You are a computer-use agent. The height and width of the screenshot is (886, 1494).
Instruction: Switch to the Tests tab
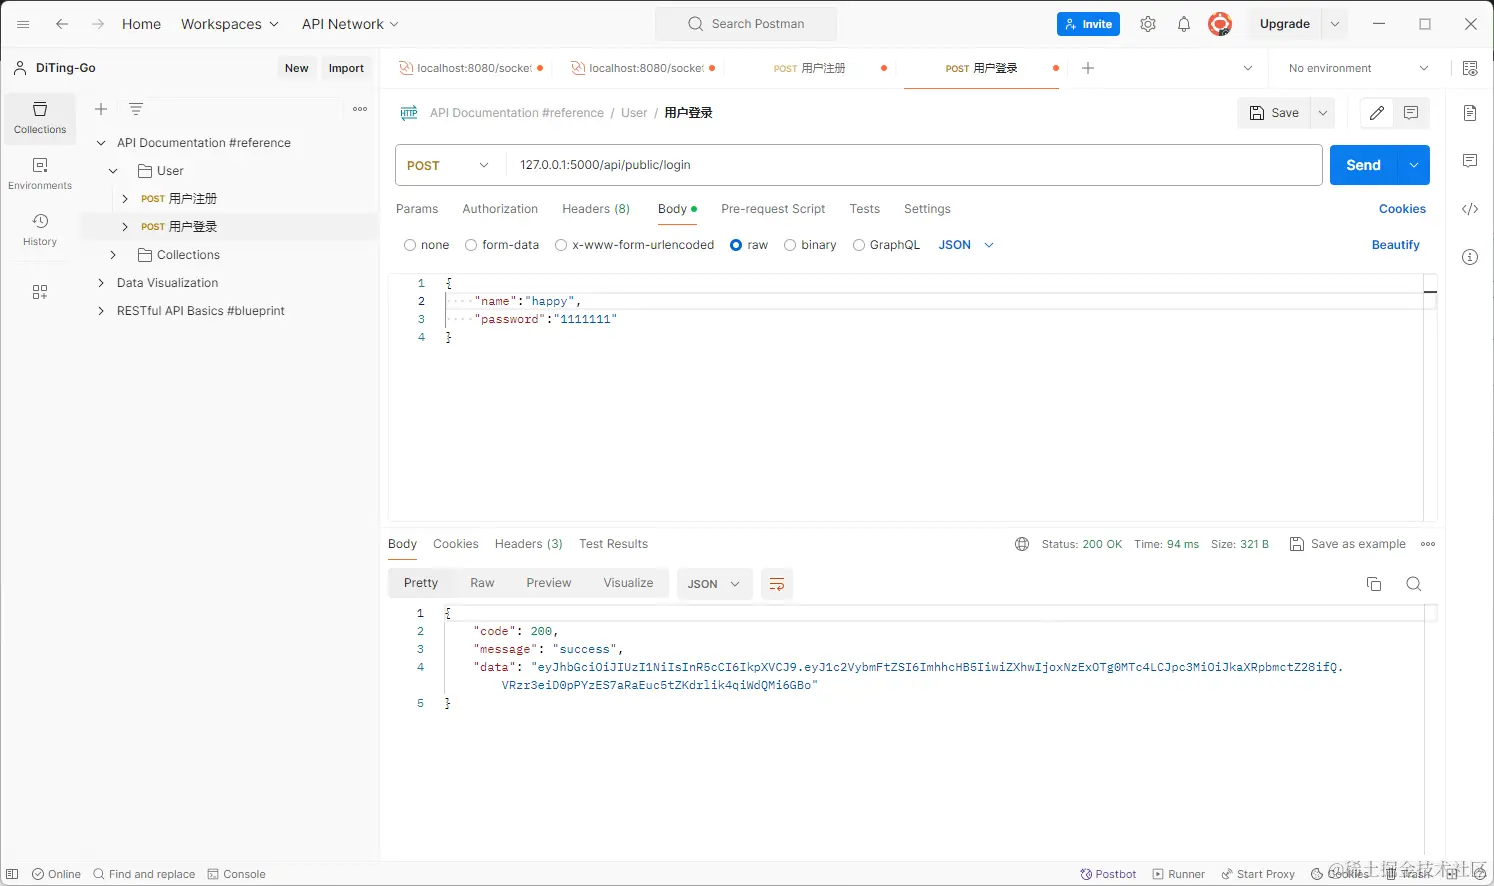(865, 209)
